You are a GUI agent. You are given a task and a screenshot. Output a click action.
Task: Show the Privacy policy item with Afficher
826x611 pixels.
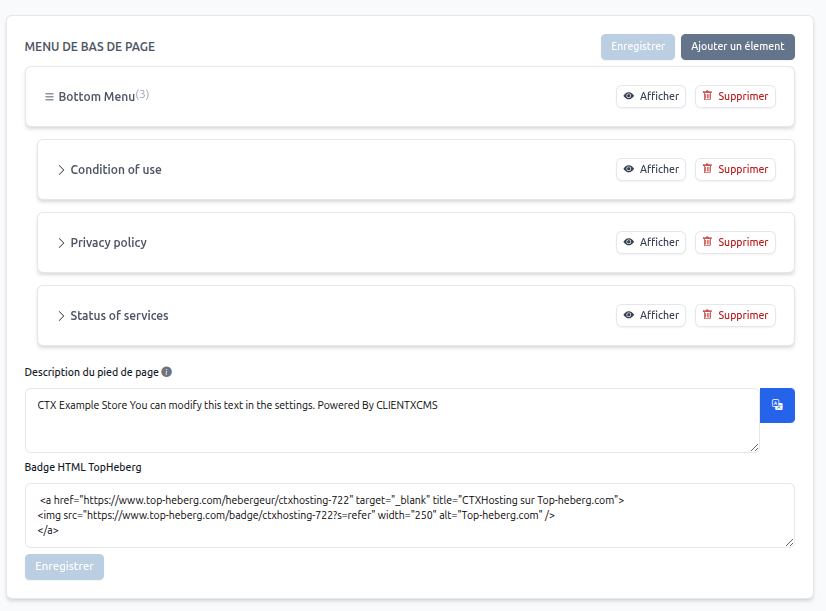click(x=650, y=242)
